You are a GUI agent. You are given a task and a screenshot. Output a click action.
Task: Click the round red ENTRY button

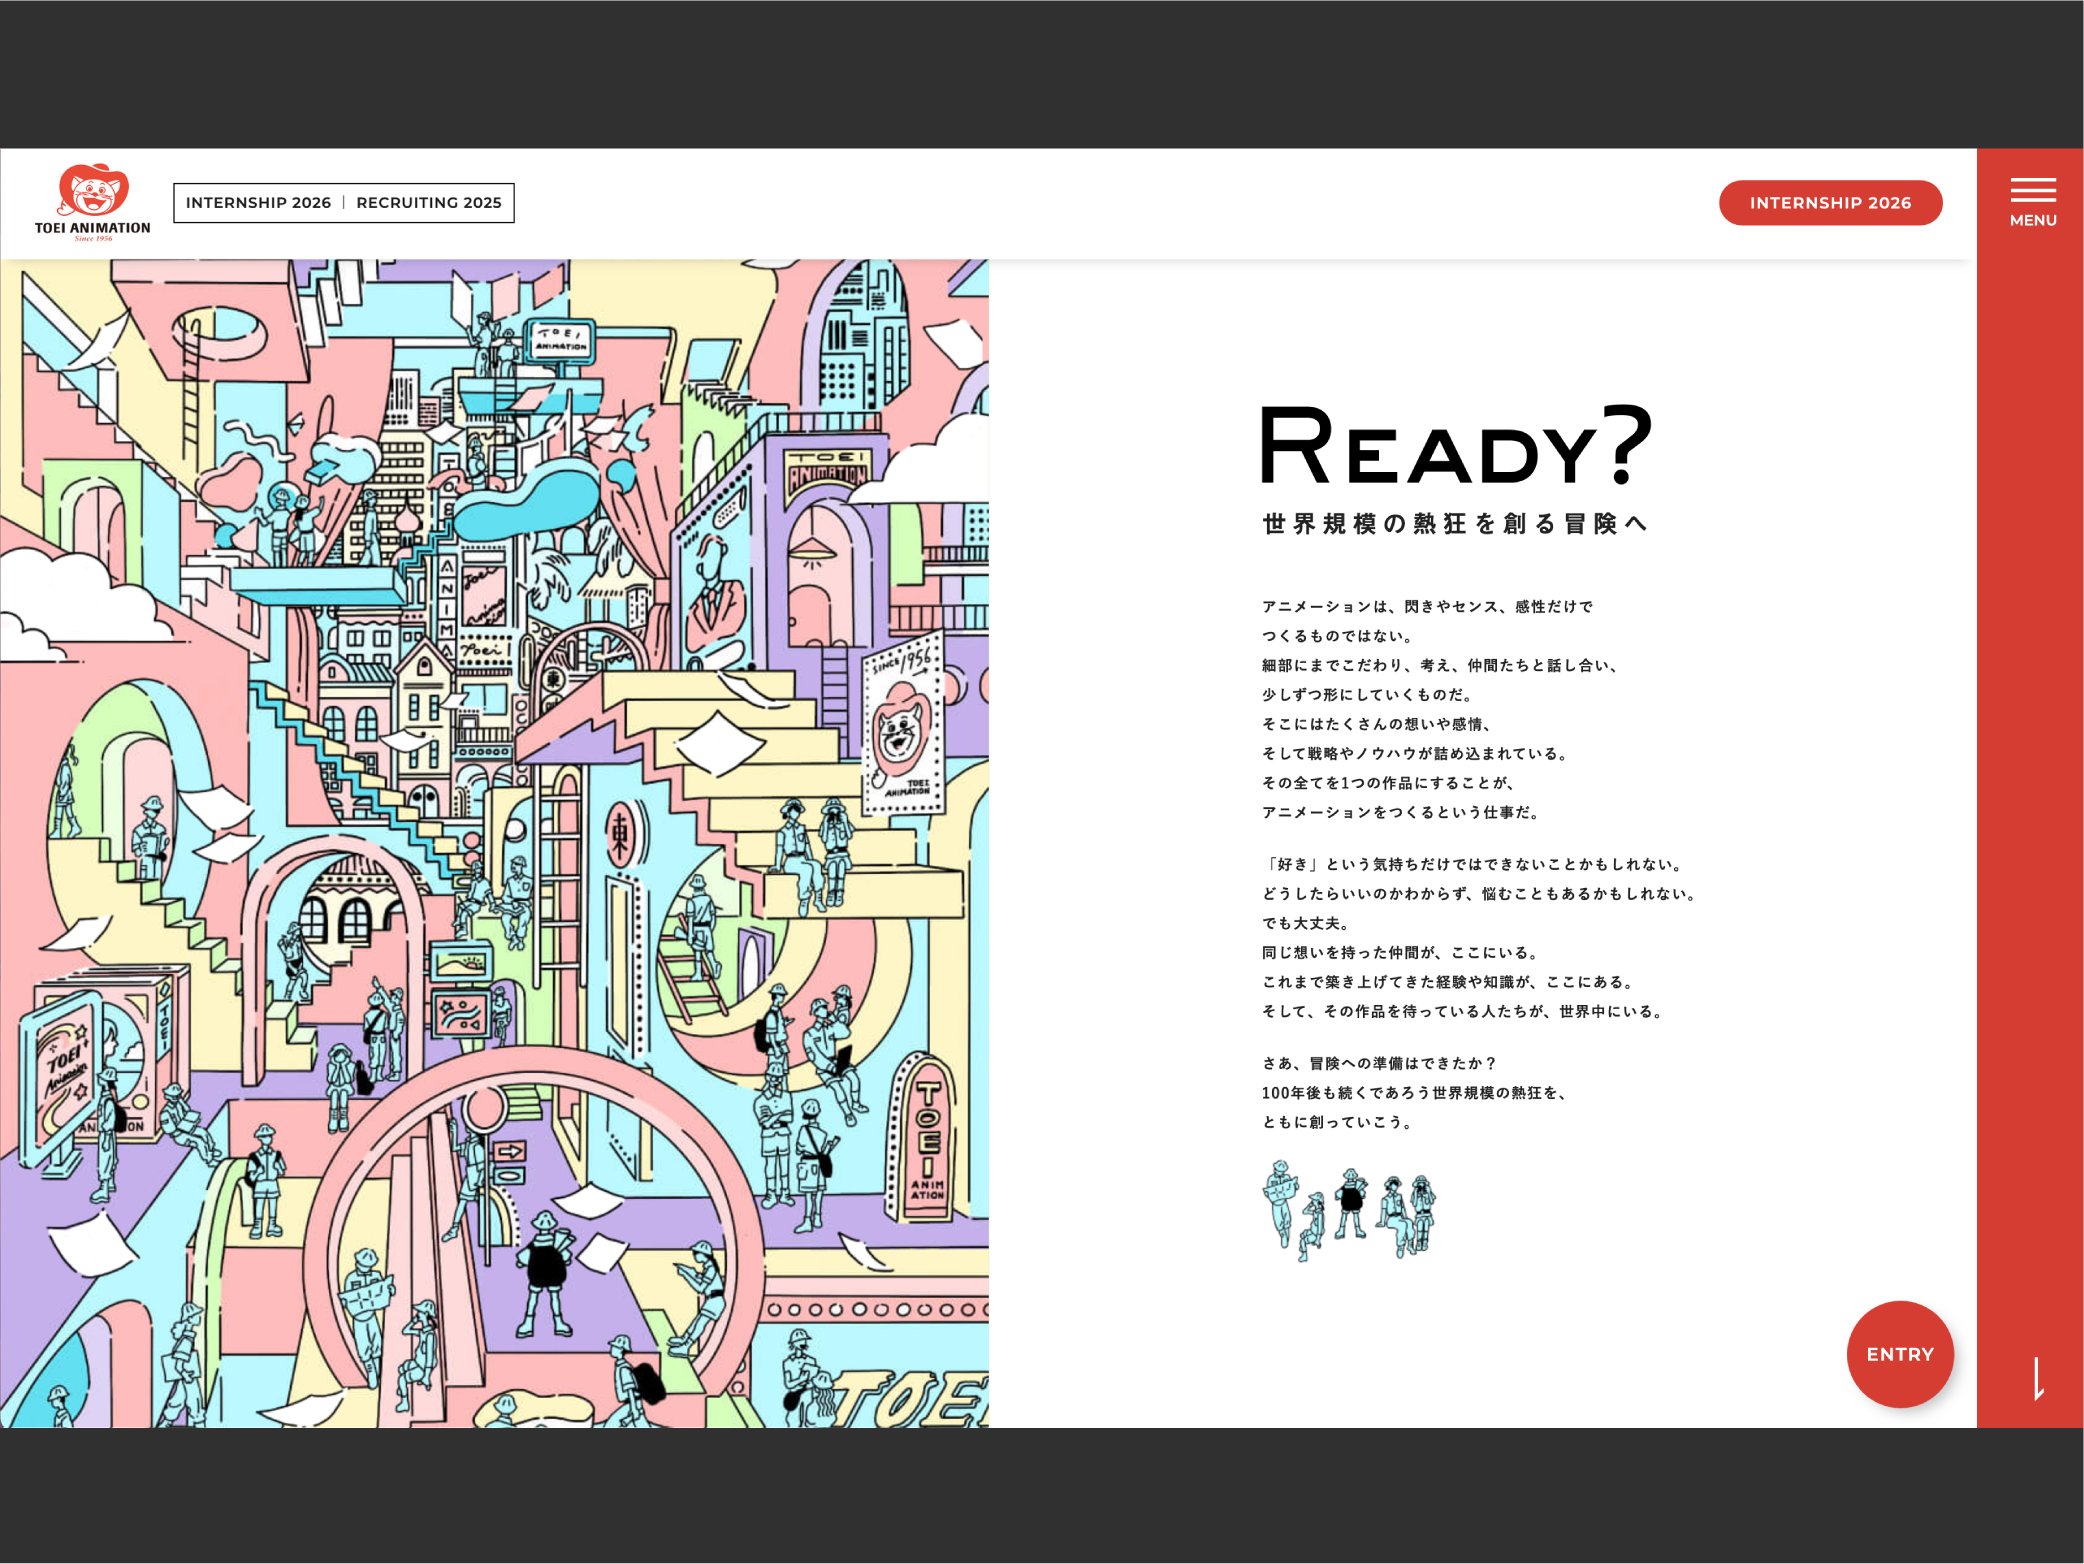pos(1899,1354)
